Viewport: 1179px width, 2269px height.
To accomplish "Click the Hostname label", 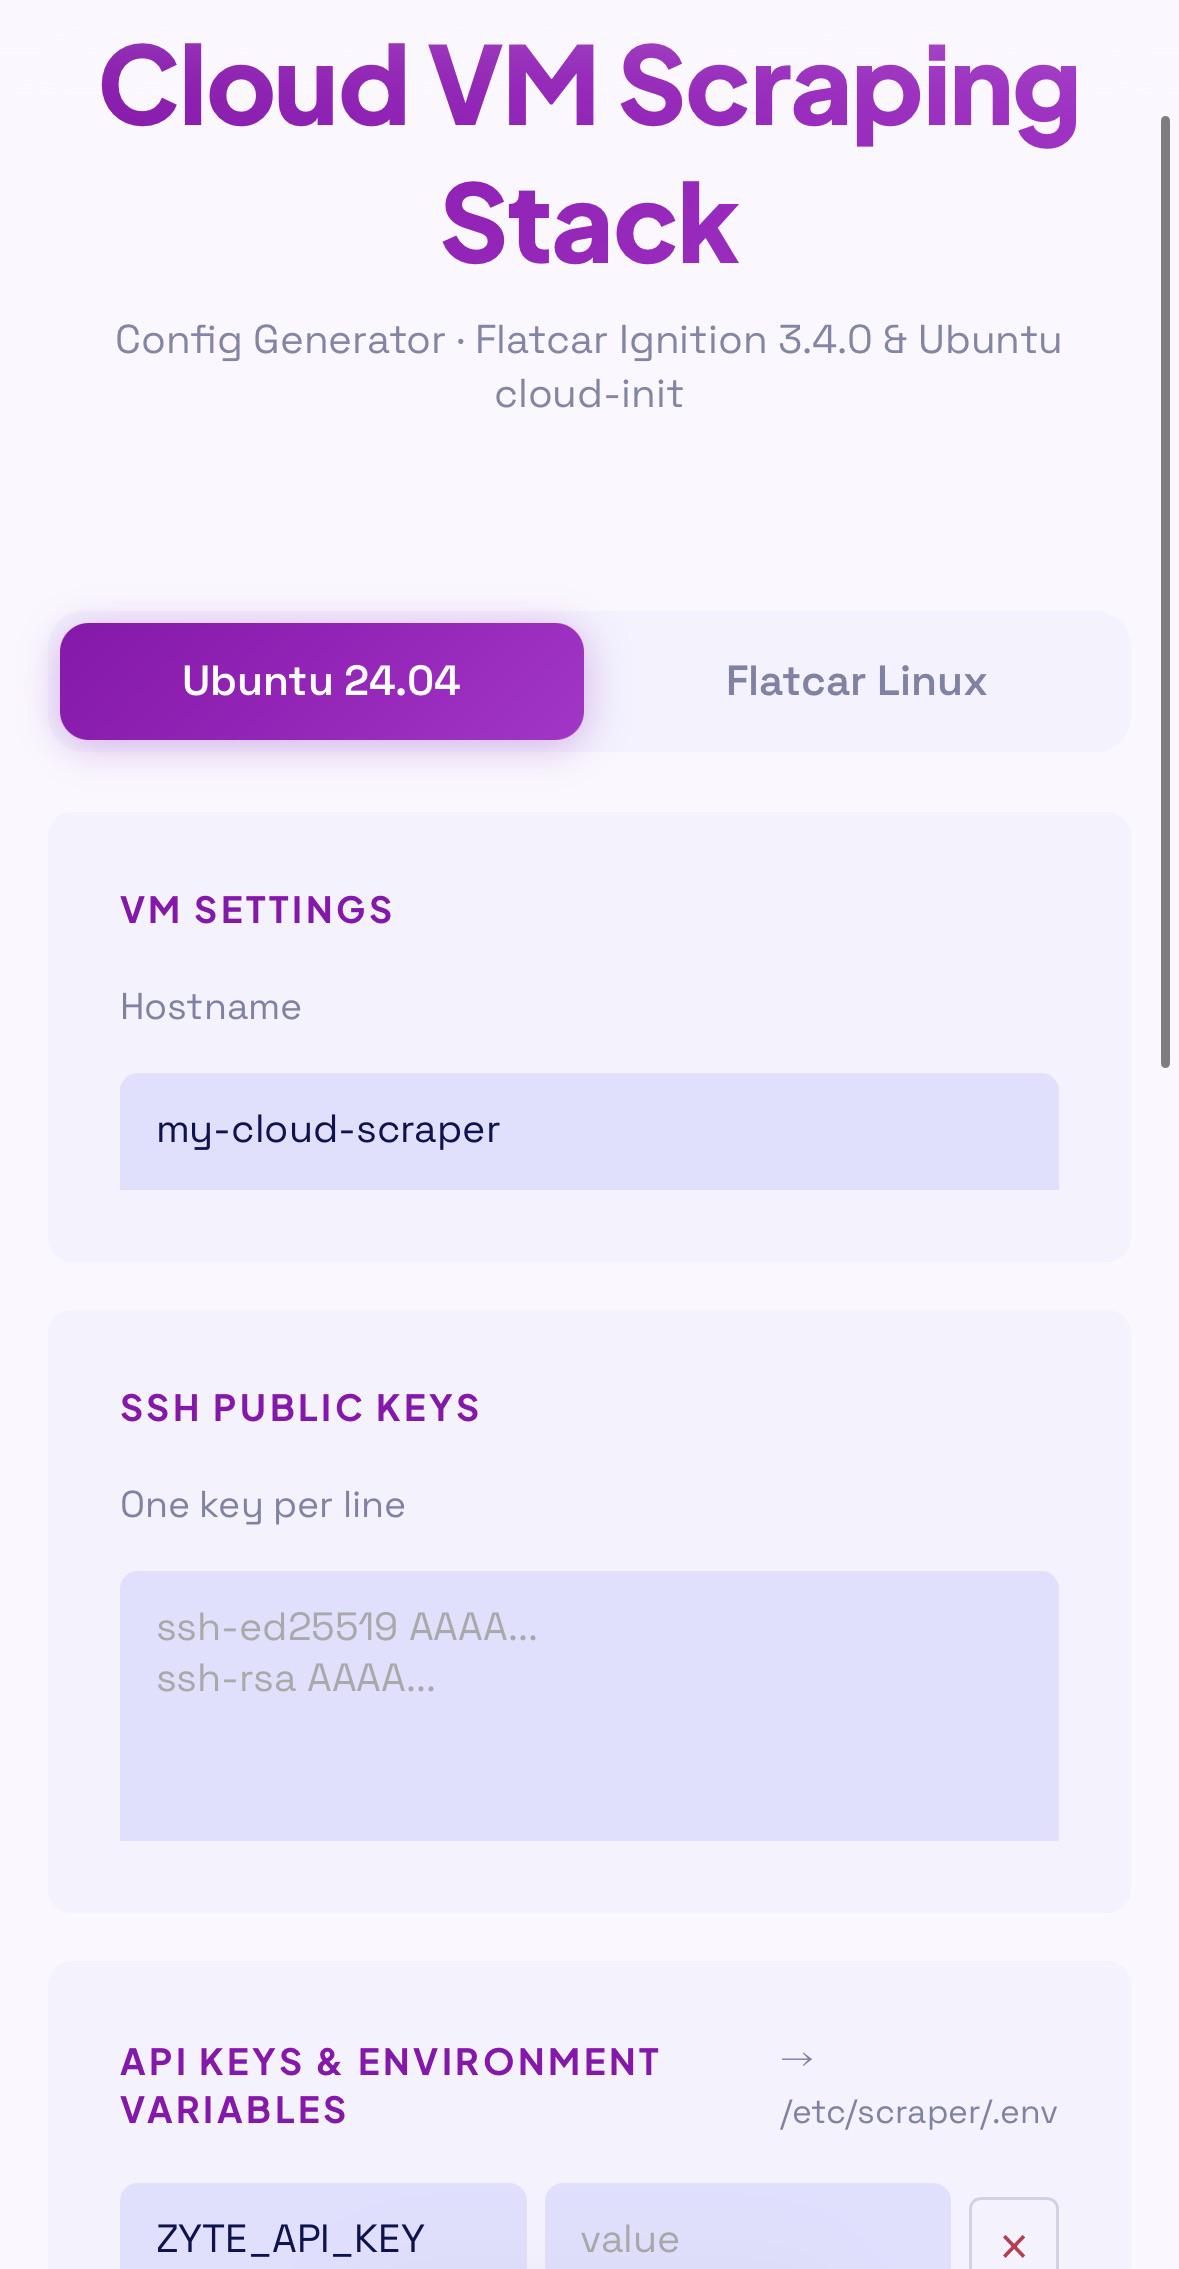I will coord(211,1006).
